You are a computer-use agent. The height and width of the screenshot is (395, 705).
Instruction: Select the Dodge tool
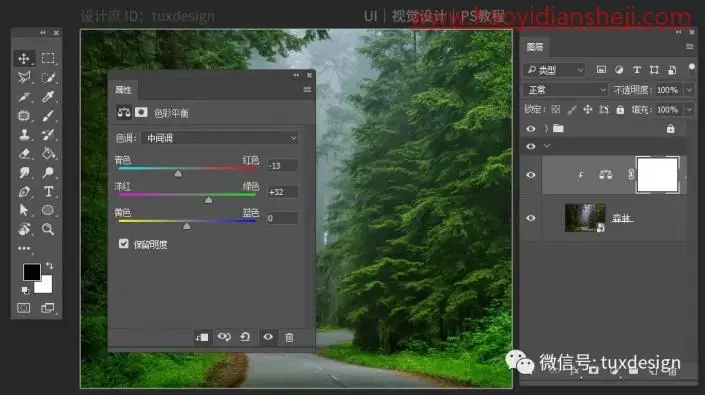[x=48, y=173]
